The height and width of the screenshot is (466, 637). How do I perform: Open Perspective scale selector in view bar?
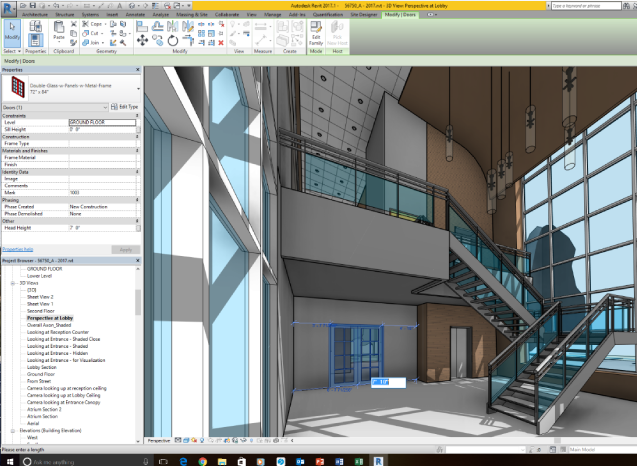[159, 440]
